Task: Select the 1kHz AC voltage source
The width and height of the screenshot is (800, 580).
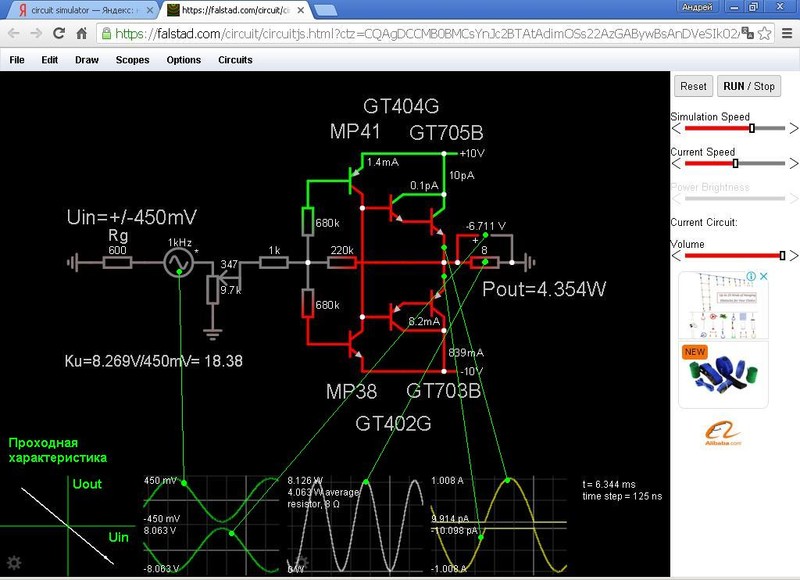Action: point(179,262)
